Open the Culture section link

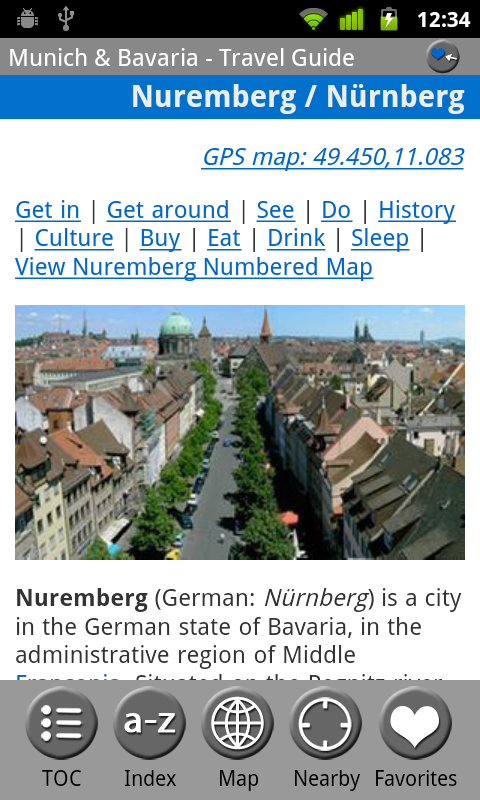coord(74,238)
